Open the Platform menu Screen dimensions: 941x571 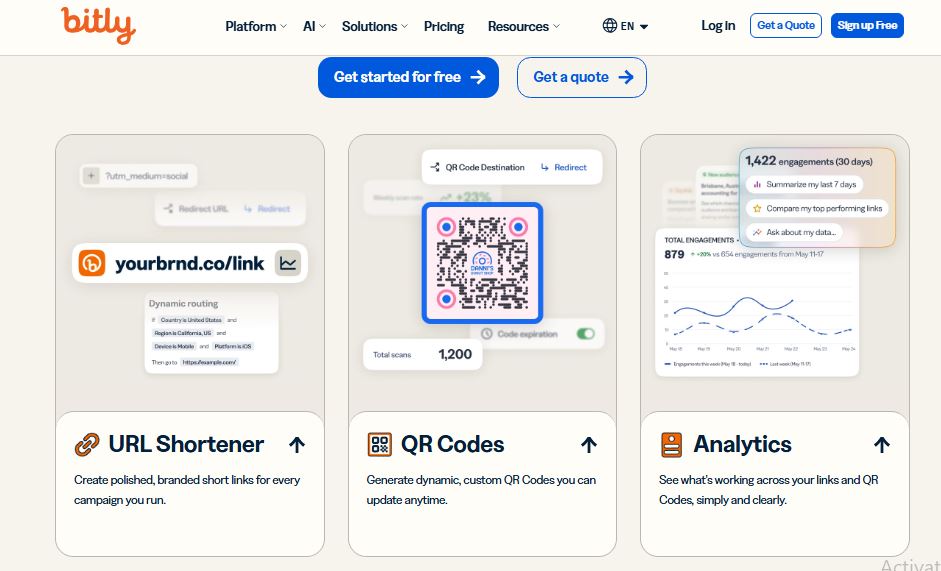[x=256, y=26]
